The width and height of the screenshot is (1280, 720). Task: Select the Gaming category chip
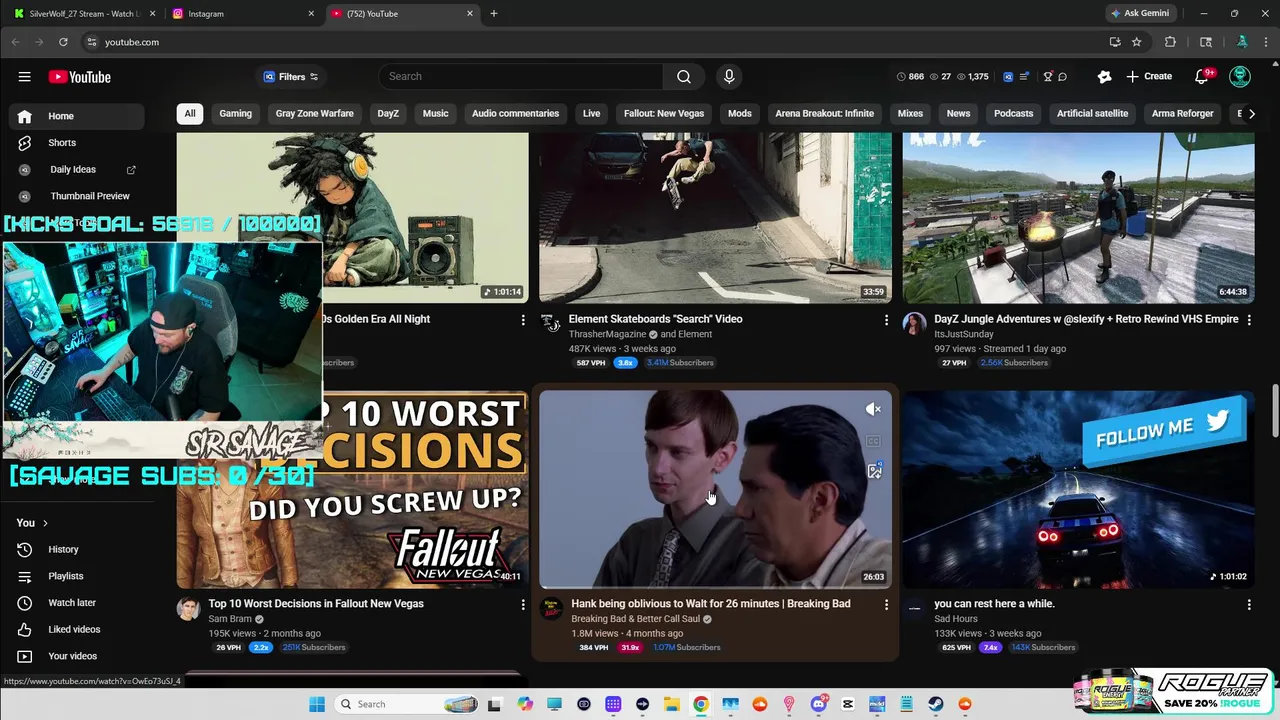tap(236, 113)
